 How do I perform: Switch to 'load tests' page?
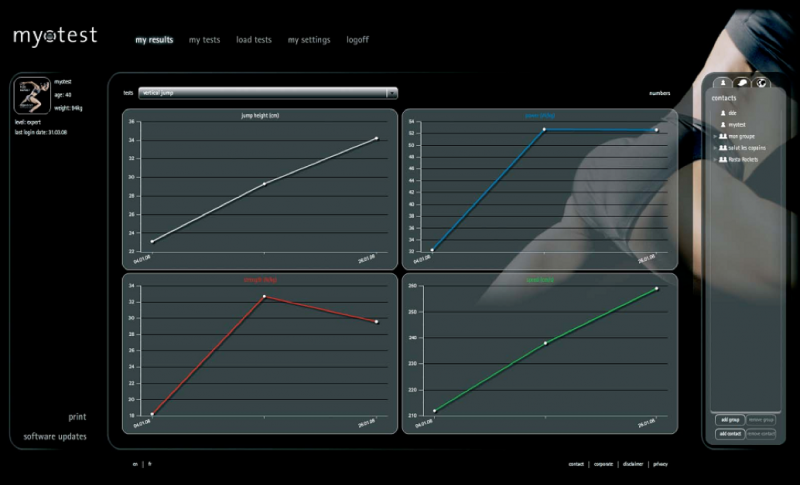click(254, 40)
